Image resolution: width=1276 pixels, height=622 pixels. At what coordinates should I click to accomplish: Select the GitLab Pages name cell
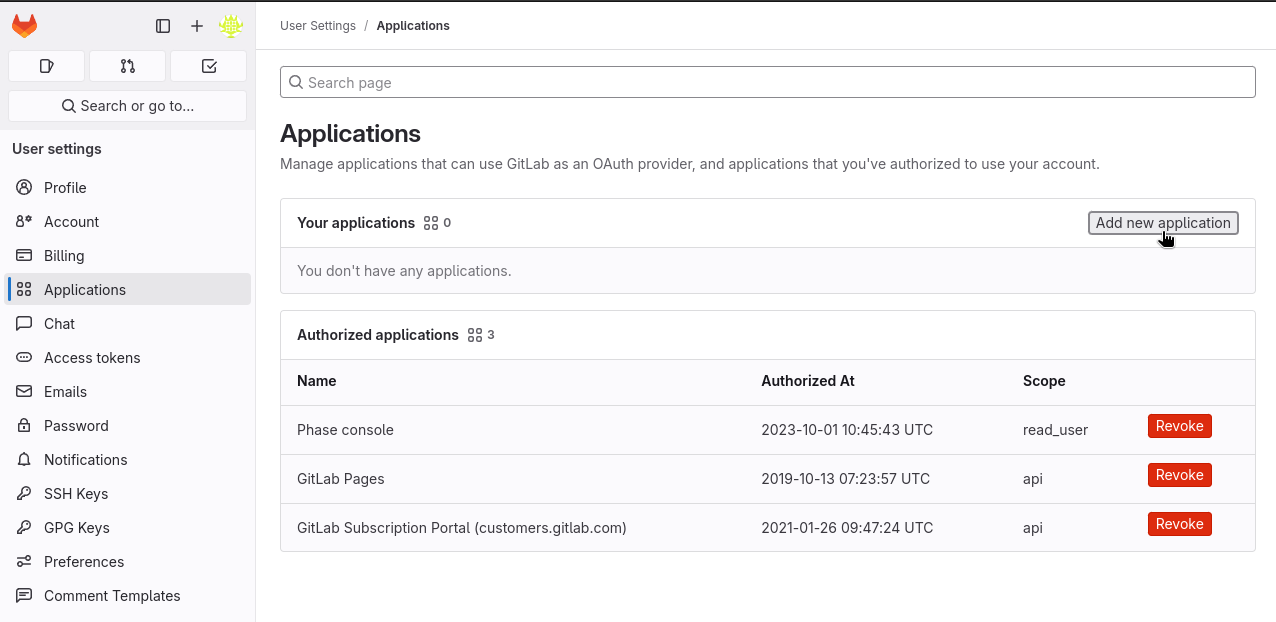coord(341,479)
